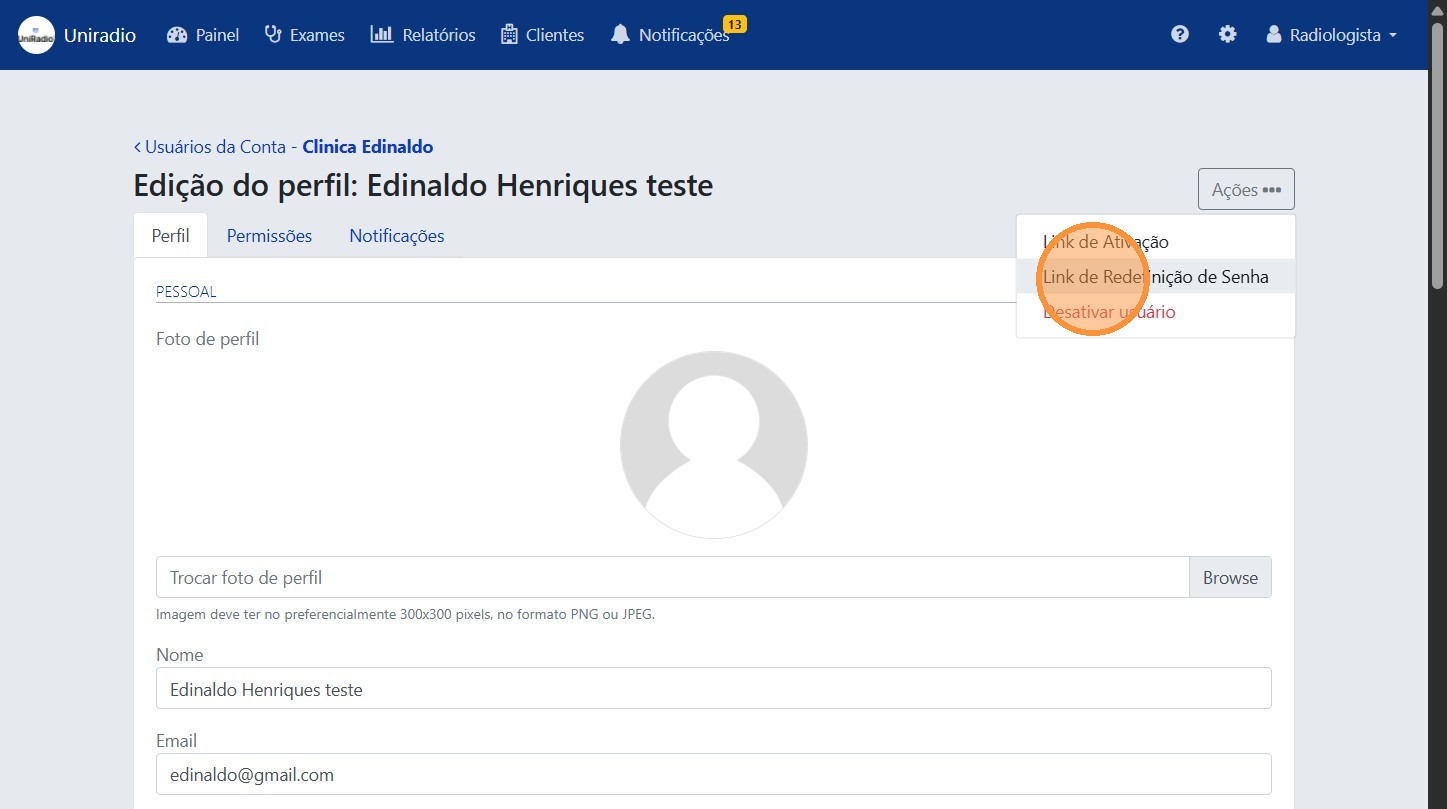1447x809 pixels.
Task: Switch to the Permissões tab
Action: coord(269,236)
